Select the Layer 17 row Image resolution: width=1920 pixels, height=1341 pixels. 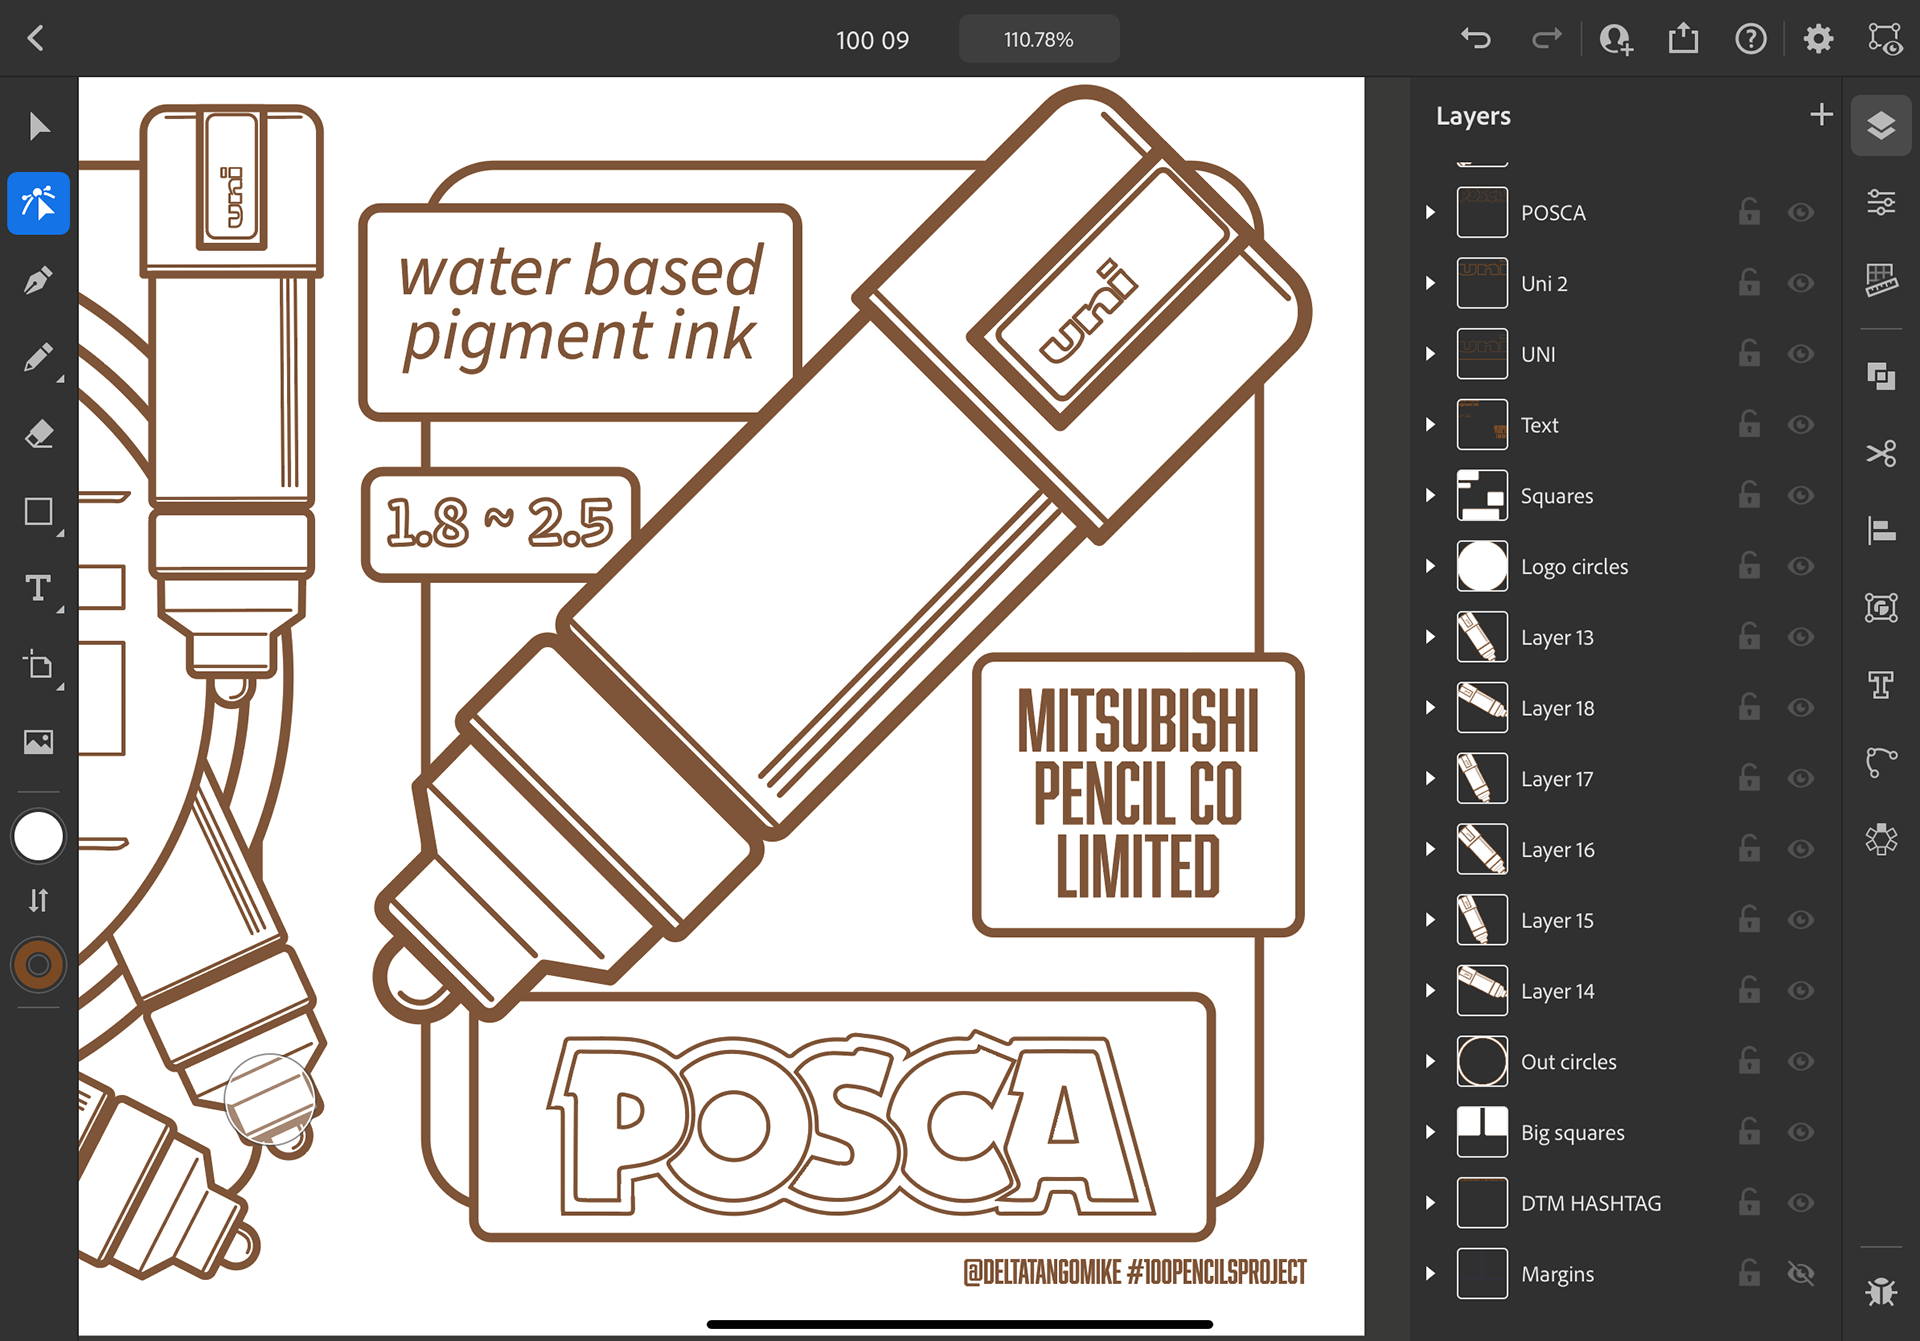pos(1626,779)
